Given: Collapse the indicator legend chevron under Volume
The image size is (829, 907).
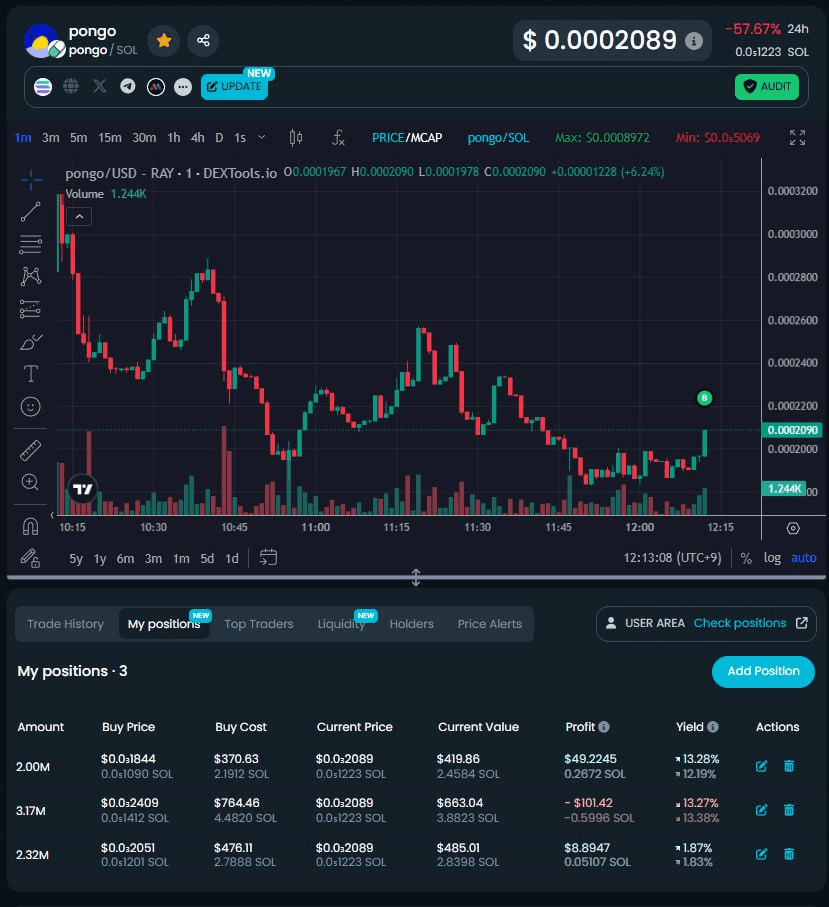Looking at the screenshot, I should point(79,217).
